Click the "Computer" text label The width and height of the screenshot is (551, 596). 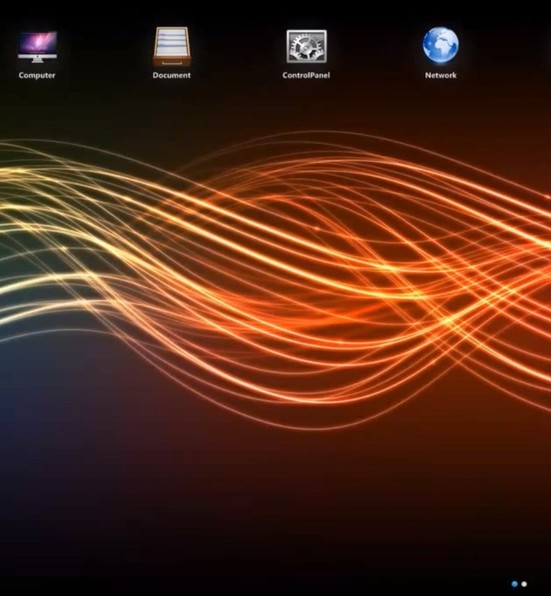(x=37, y=75)
